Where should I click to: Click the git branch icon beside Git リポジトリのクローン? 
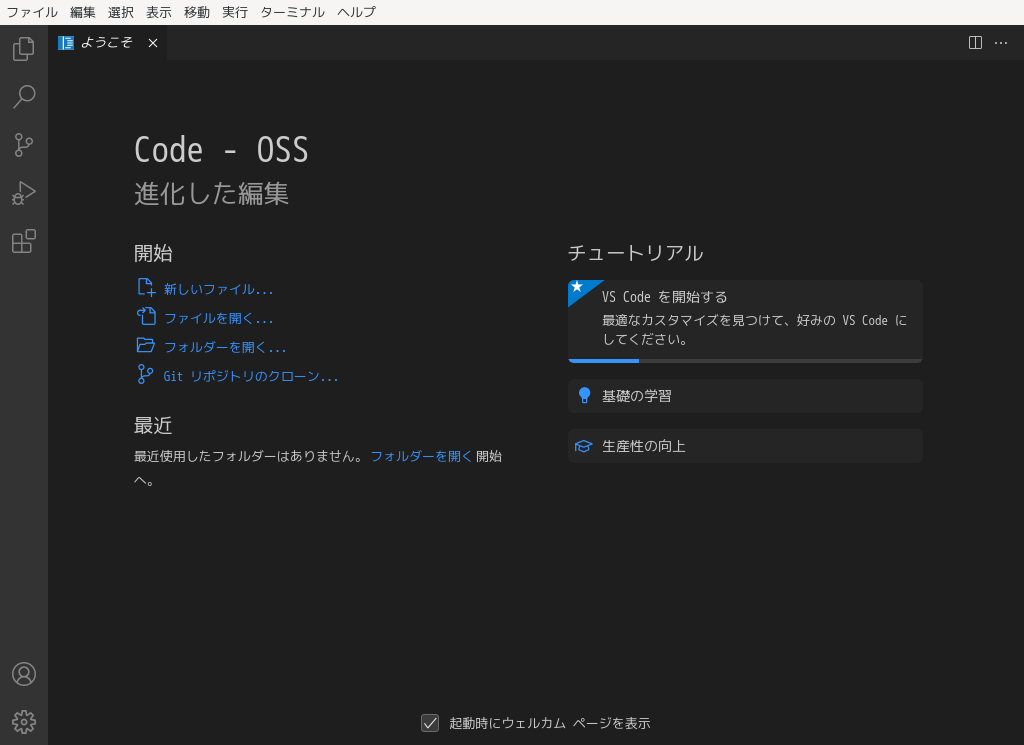145,374
